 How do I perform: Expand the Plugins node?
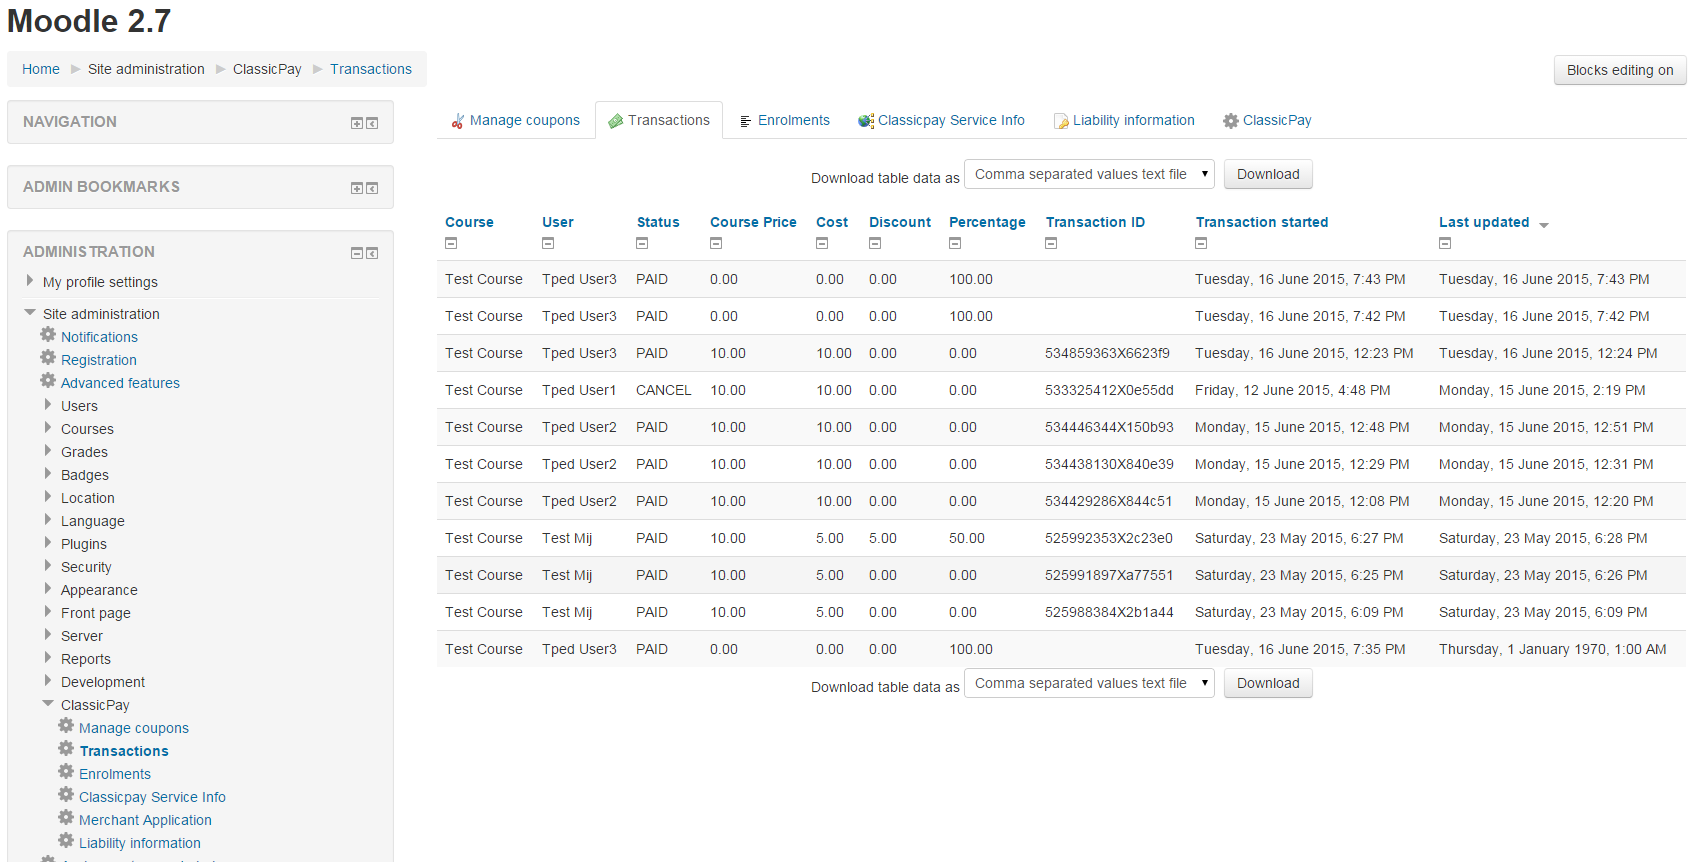[x=48, y=543]
